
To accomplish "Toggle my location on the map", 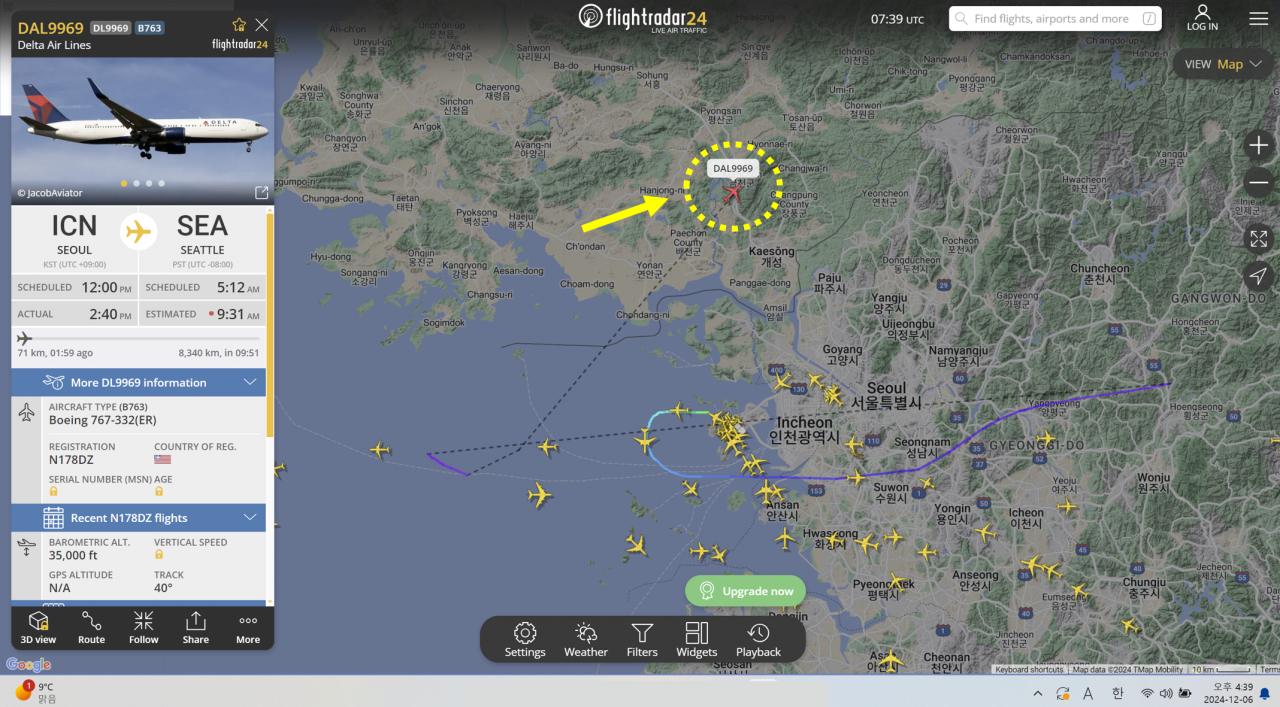I will coord(1258,276).
